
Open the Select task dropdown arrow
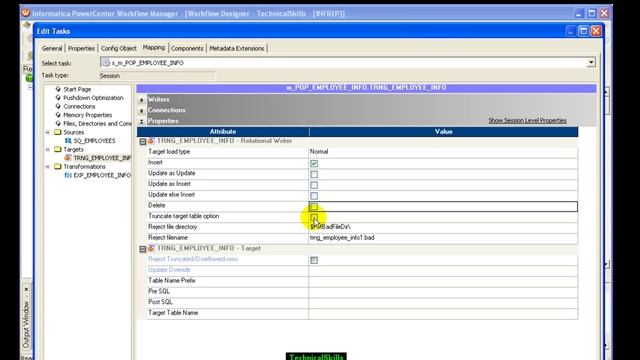pos(591,62)
